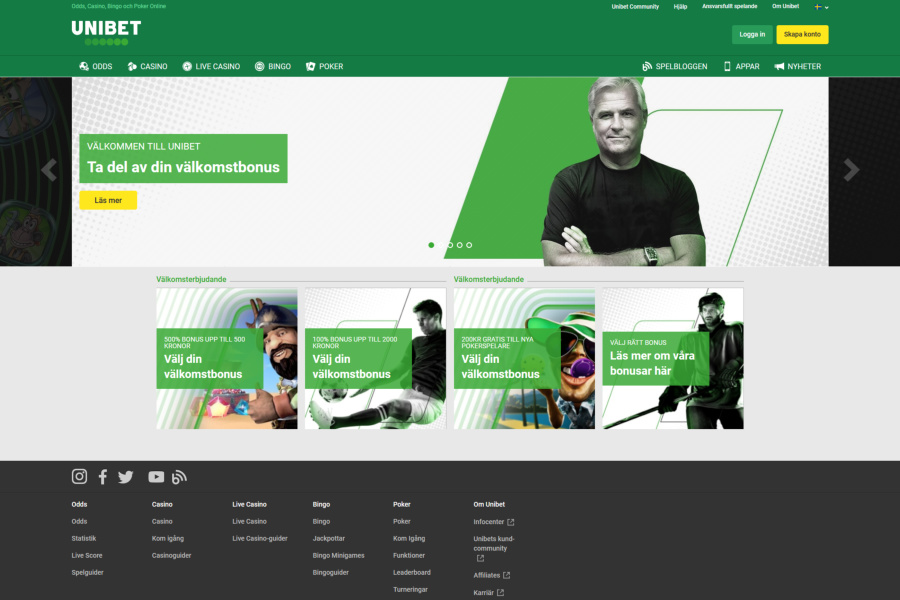Click the Turneringar footer link
900x600 pixels.
tap(410, 590)
